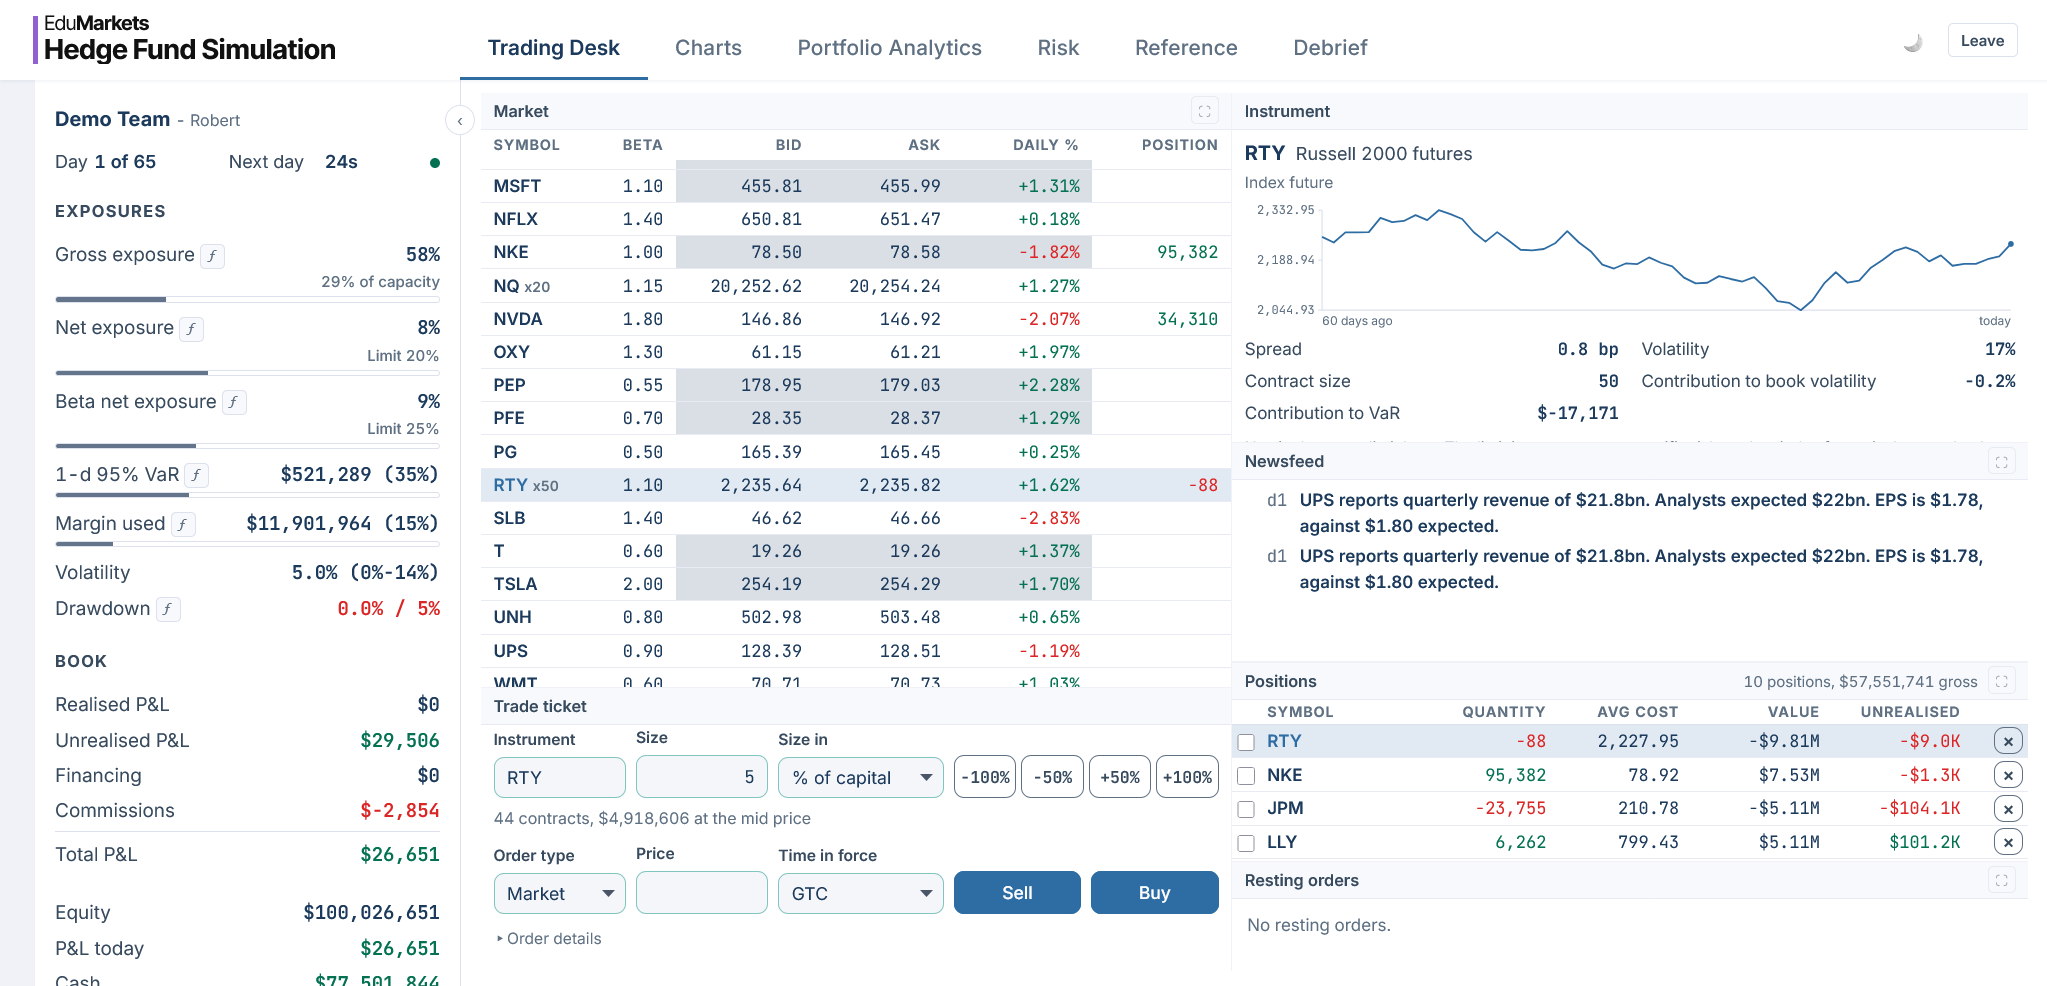Open the Risk tab
The width and height of the screenshot is (2047, 986).
[x=1058, y=48]
